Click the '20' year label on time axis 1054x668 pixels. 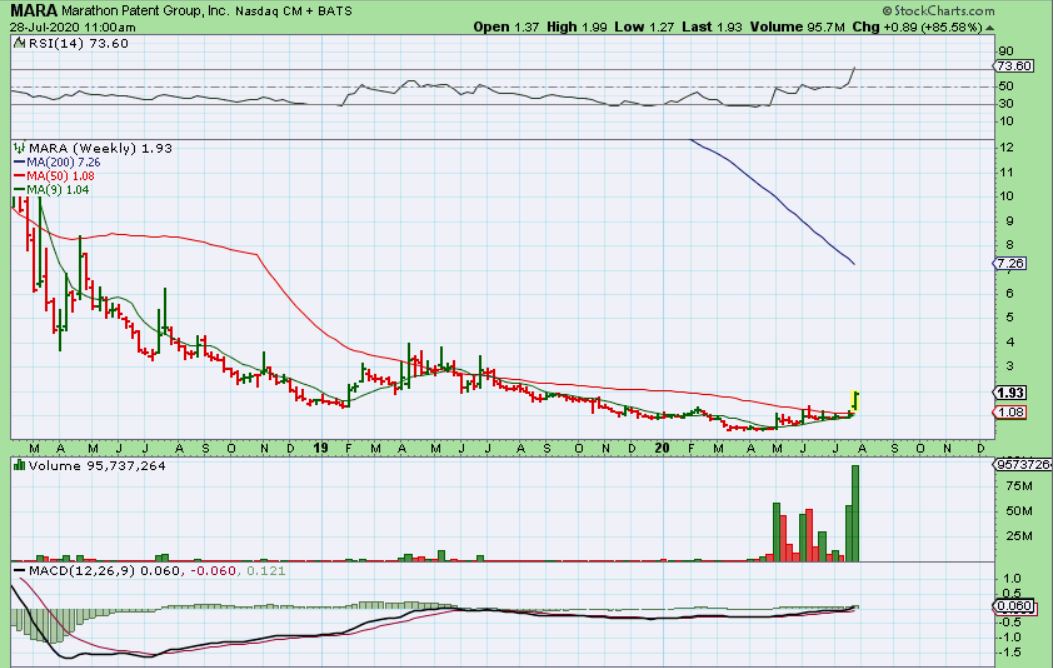click(x=661, y=448)
